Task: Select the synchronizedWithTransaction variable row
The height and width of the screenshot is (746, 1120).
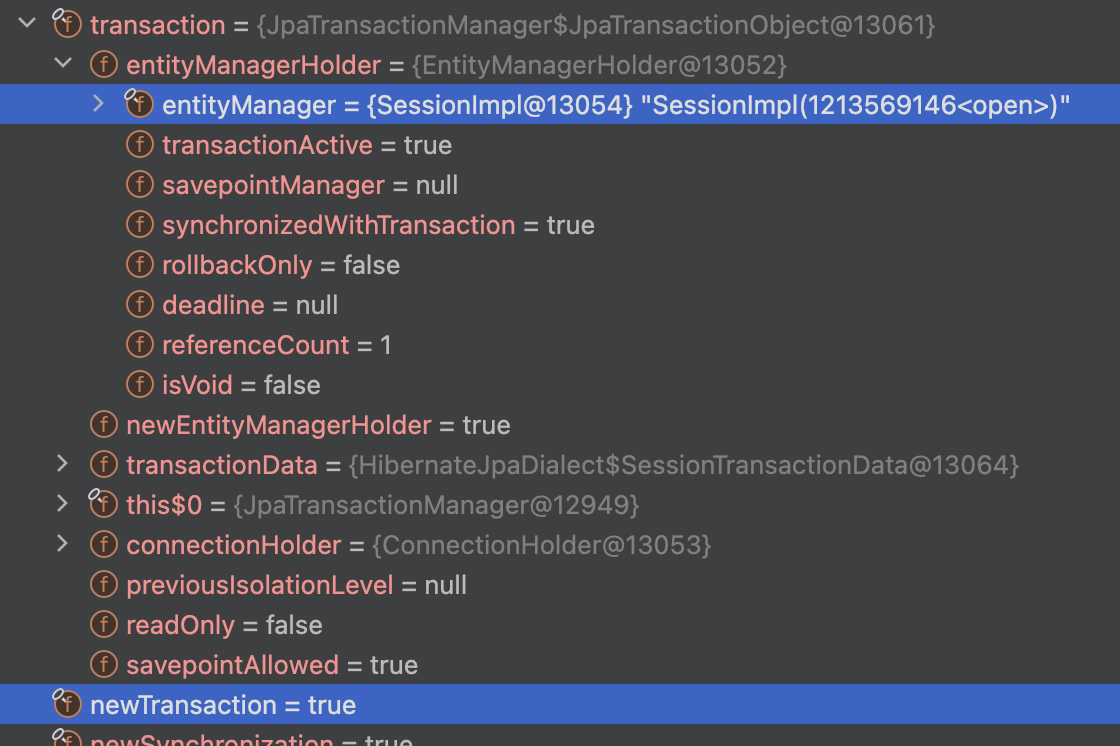Action: (x=338, y=225)
